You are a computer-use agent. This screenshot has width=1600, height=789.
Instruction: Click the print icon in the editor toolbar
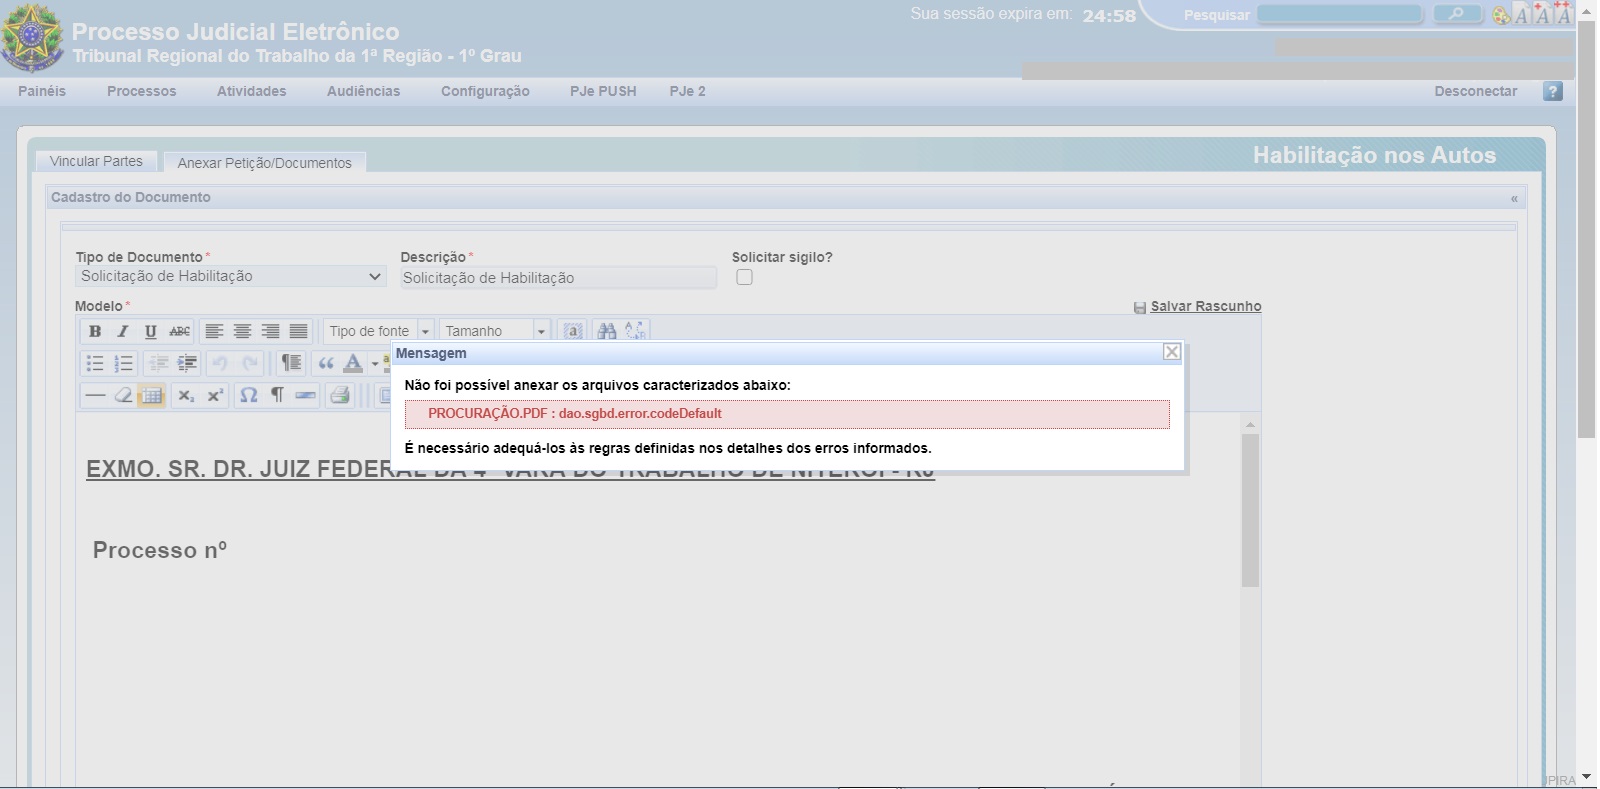click(340, 395)
